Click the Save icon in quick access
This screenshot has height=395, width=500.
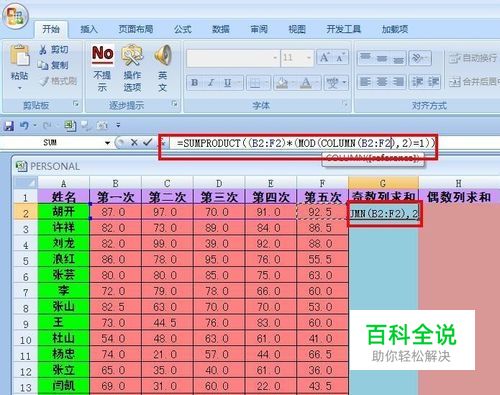9,126
